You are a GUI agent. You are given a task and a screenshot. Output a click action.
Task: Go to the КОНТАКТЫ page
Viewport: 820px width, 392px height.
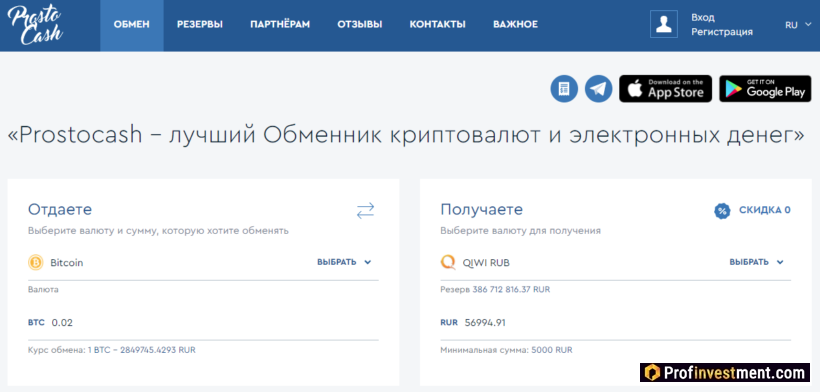tap(437, 25)
